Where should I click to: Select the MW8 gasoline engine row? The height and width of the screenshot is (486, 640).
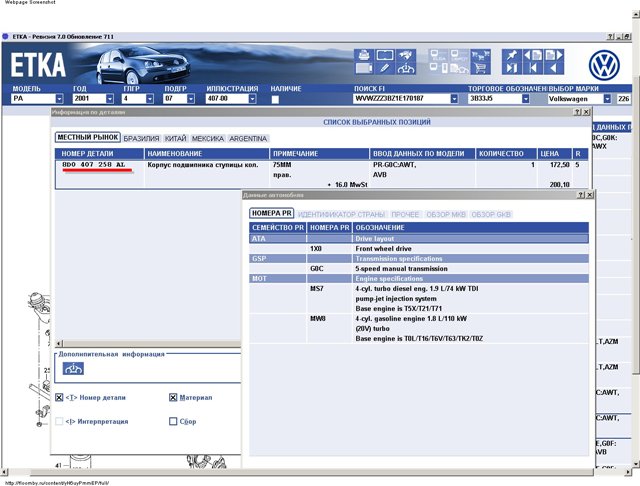point(419,328)
